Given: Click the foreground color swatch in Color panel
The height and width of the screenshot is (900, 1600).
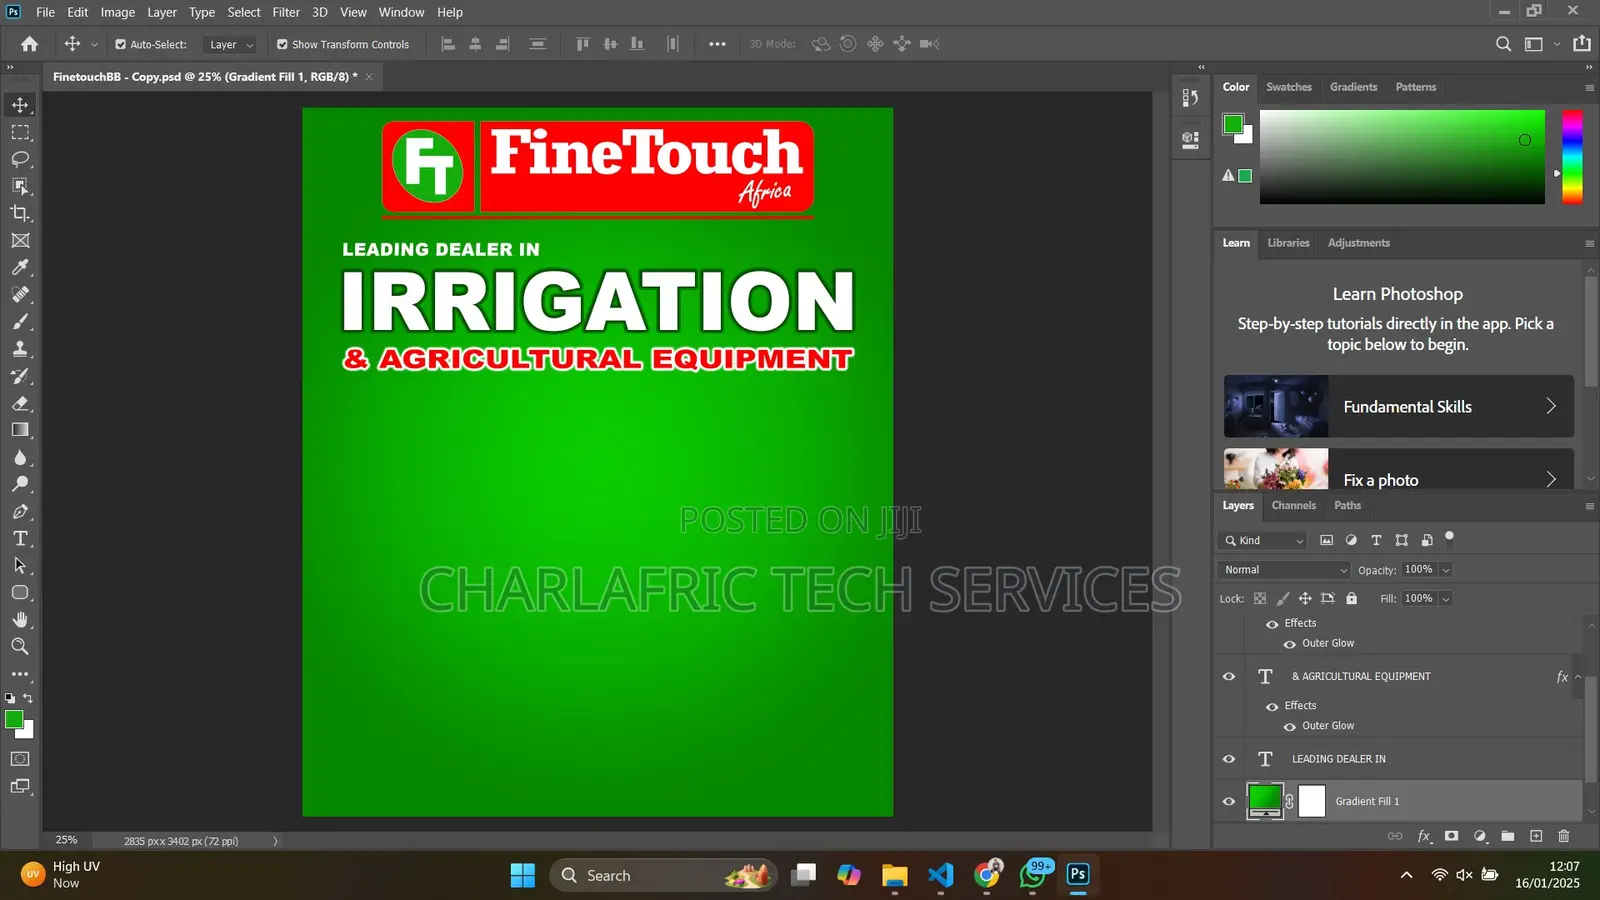Looking at the screenshot, I should [x=1233, y=125].
